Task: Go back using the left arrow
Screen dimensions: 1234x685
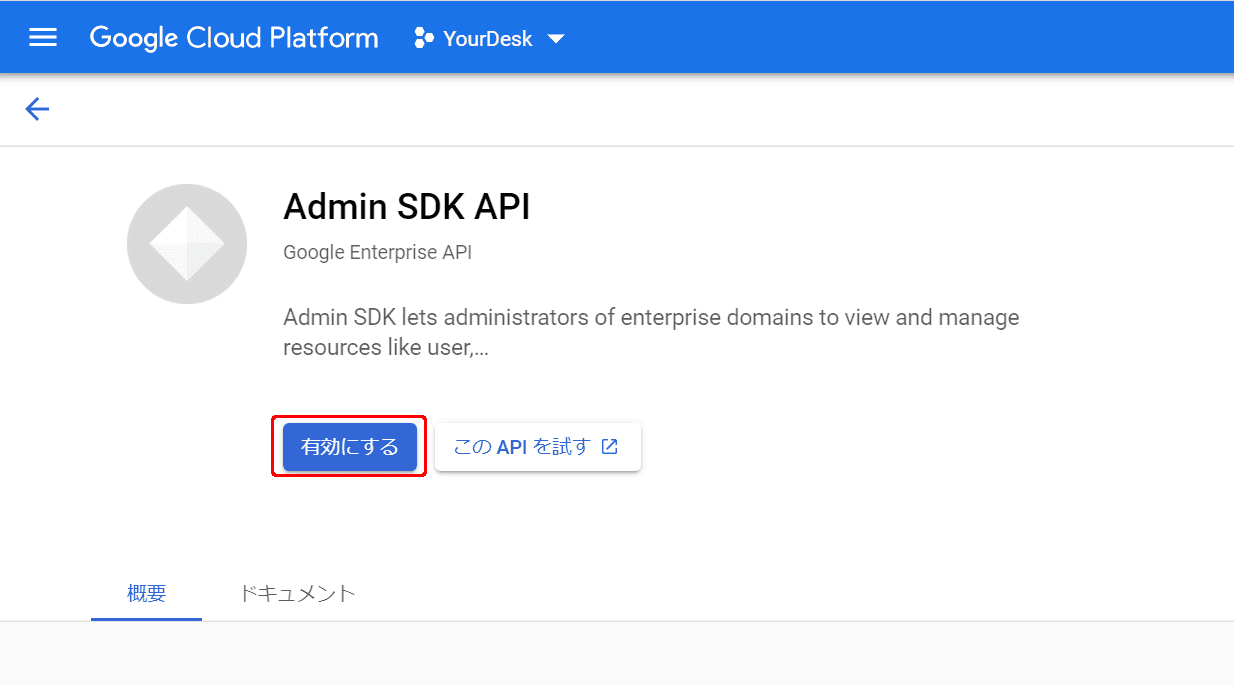Action: coord(37,109)
